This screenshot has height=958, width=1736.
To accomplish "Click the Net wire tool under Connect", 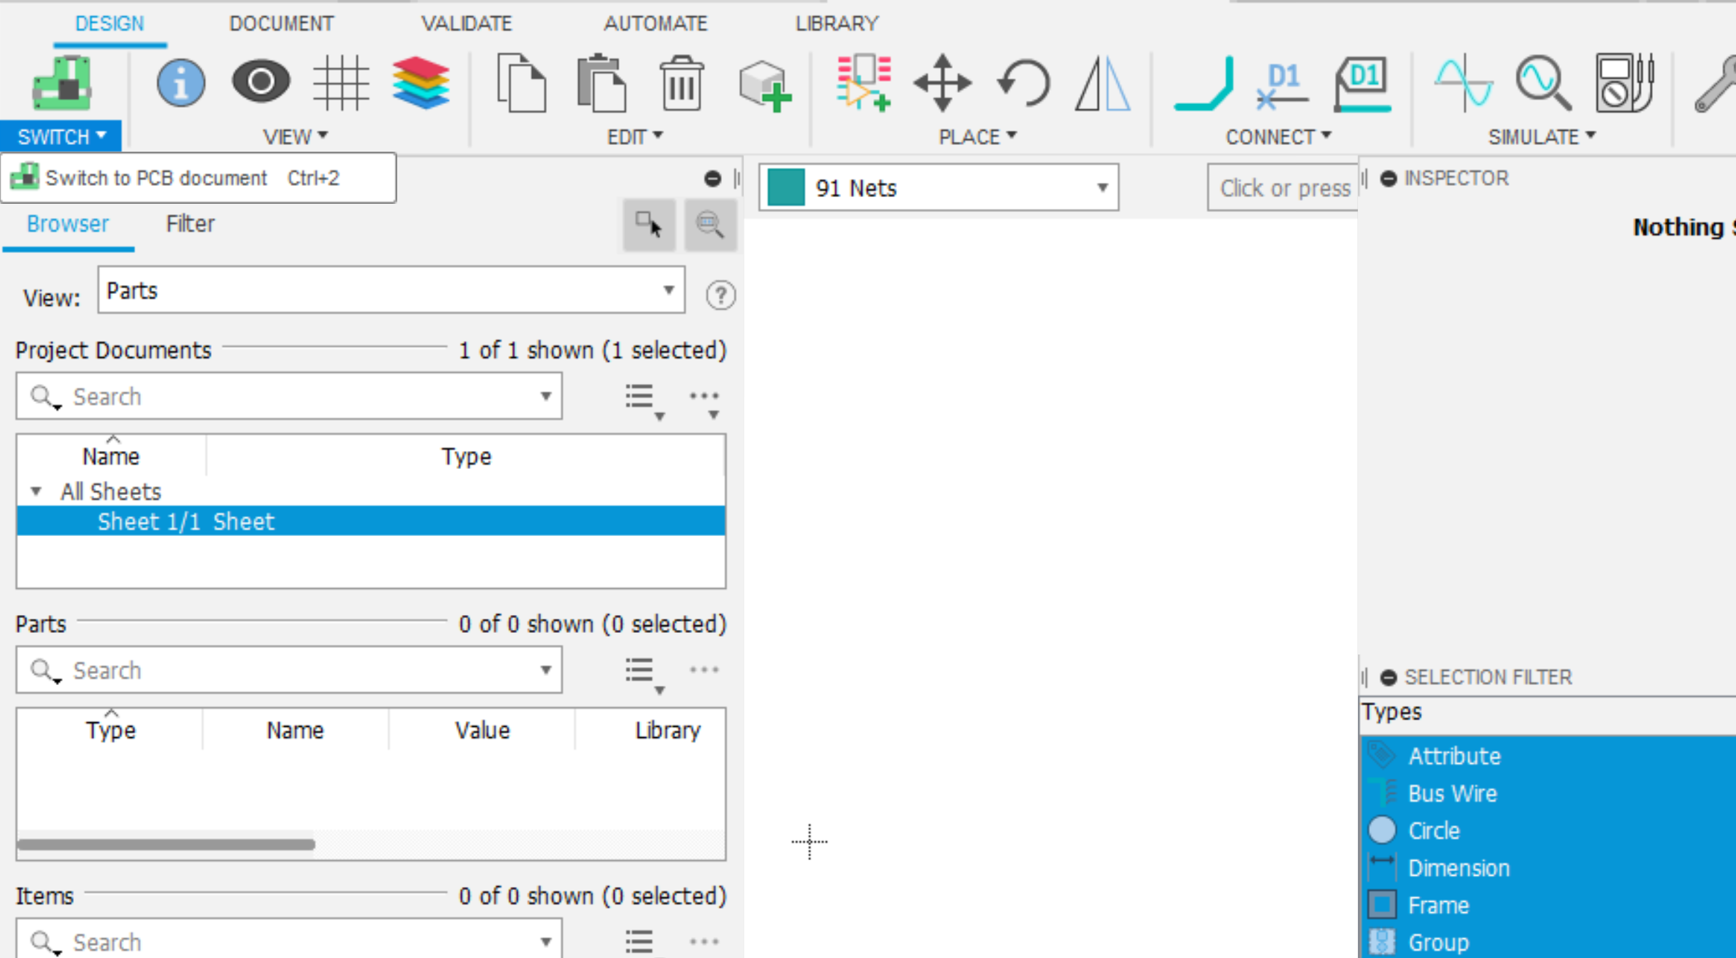I will (x=1203, y=84).
